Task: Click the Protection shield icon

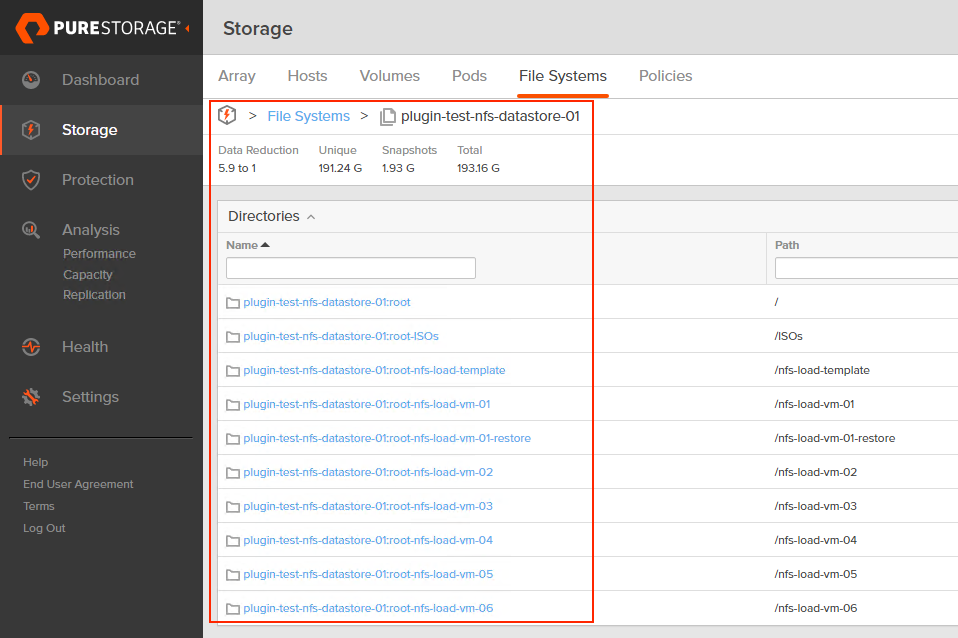Action: [x=31, y=180]
